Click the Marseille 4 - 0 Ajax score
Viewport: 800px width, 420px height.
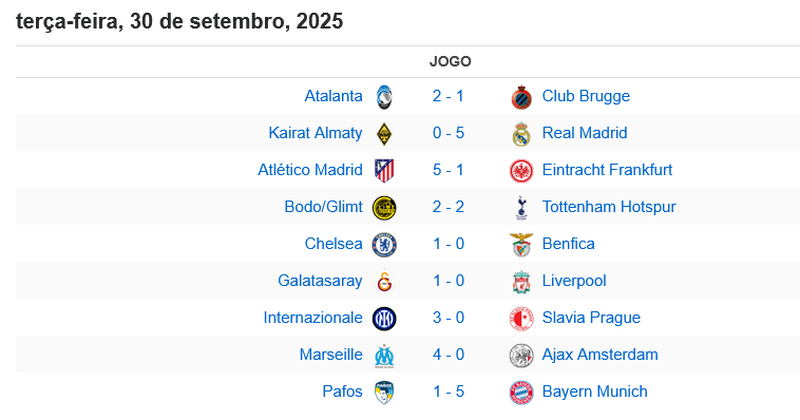coord(448,355)
